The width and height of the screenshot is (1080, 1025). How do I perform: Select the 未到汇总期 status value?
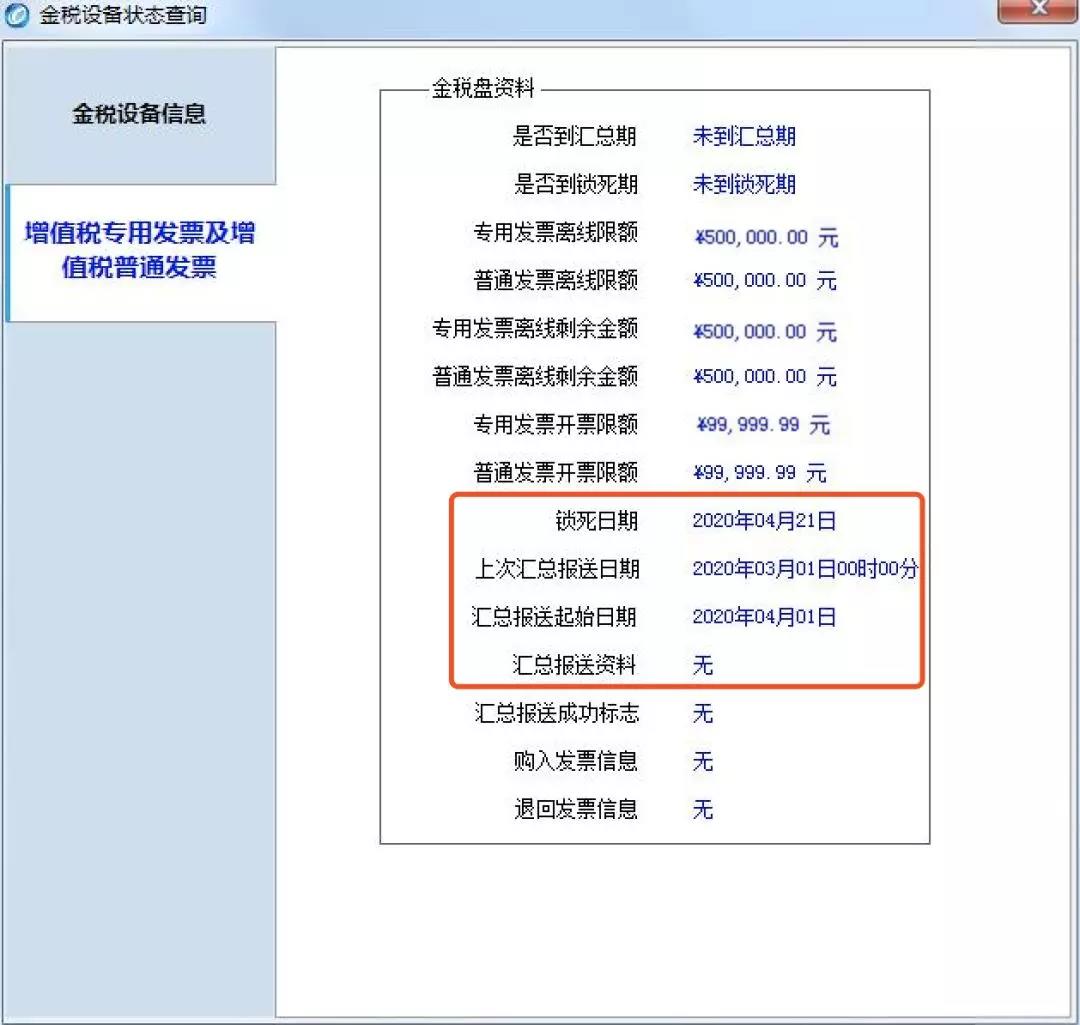tap(745, 137)
